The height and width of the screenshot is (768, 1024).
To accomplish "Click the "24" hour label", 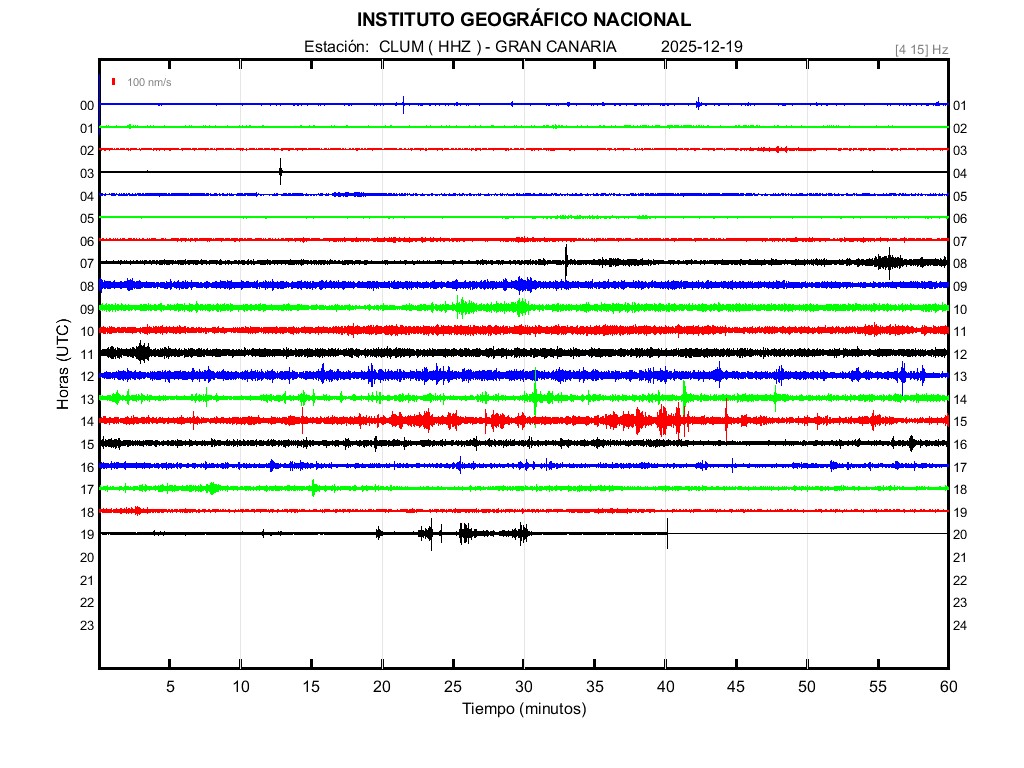I will (x=960, y=625).
